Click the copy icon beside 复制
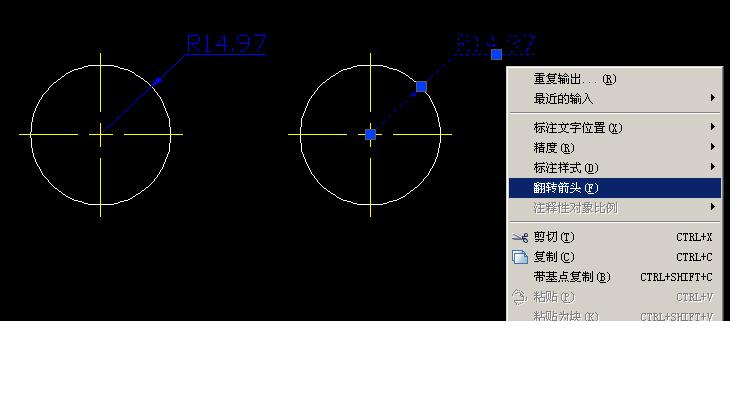The image size is (730, 400). pos(520,257)
